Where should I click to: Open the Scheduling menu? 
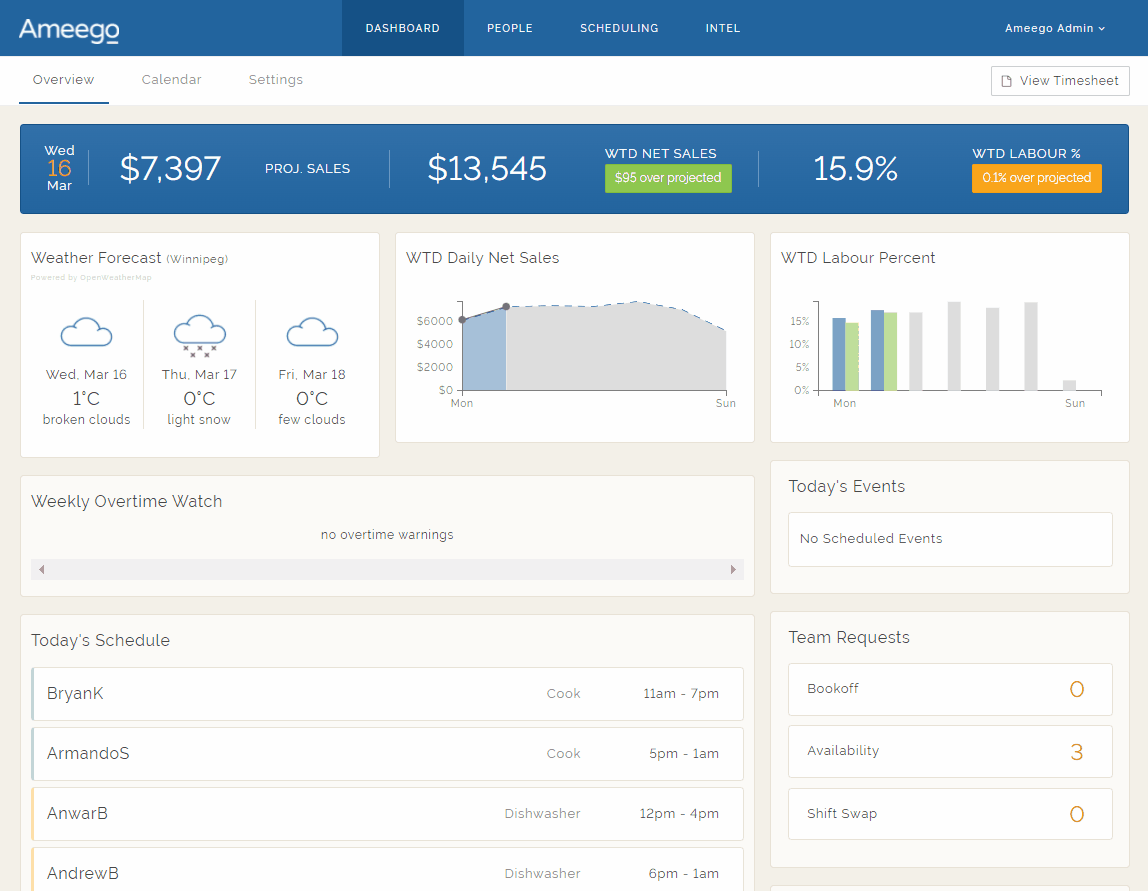[x=619, y=28]
